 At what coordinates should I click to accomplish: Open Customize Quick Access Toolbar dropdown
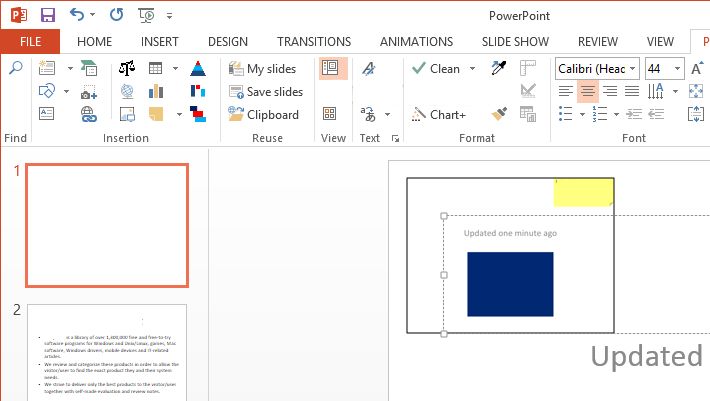tap(169, 16)
